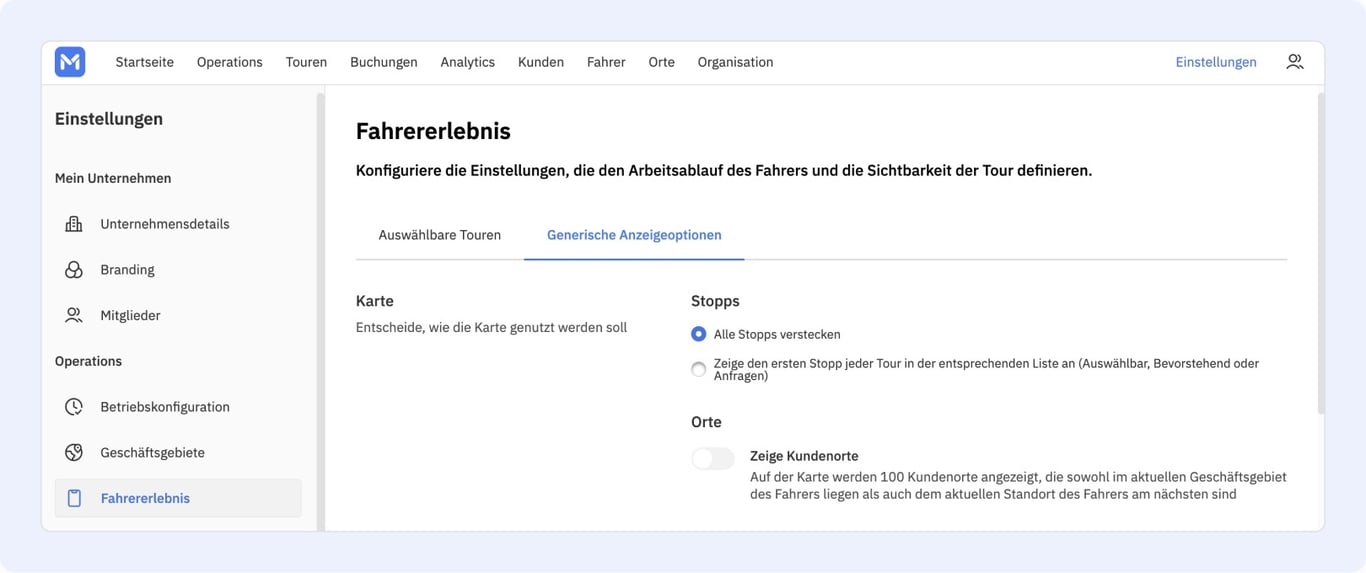This screenshot has height=573, width=1366.
Task: Click the 'Einstellungen' sidebar title
Action: 109,119
